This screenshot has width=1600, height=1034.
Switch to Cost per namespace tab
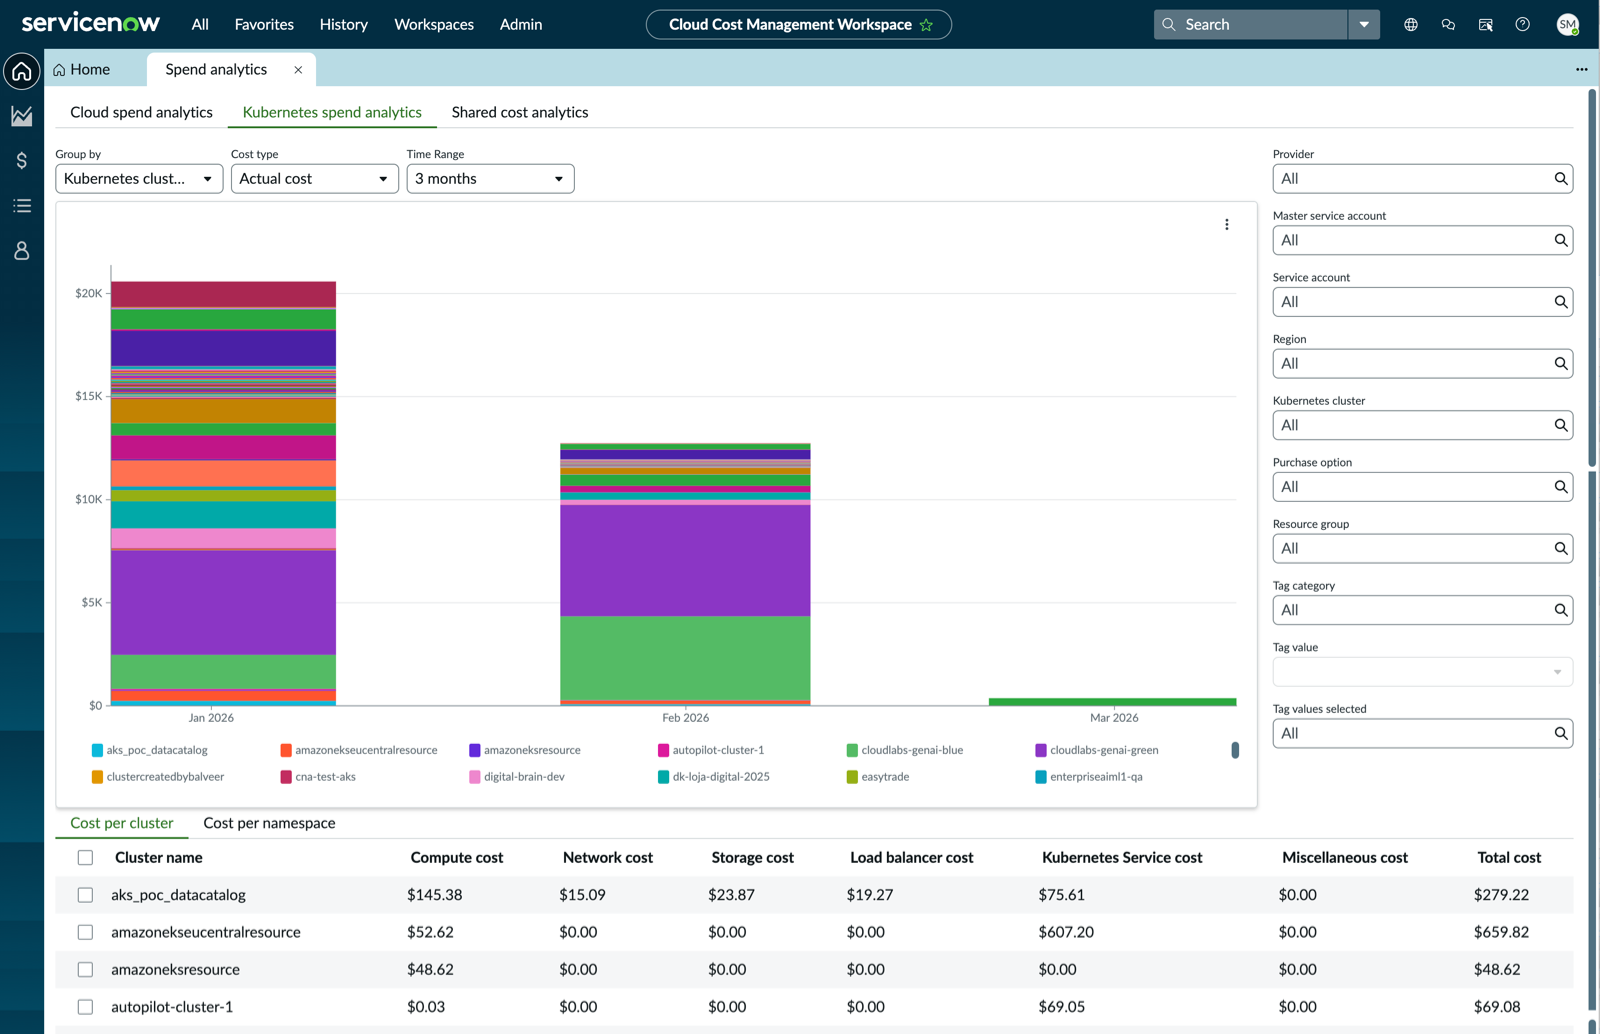pos(269,823)
